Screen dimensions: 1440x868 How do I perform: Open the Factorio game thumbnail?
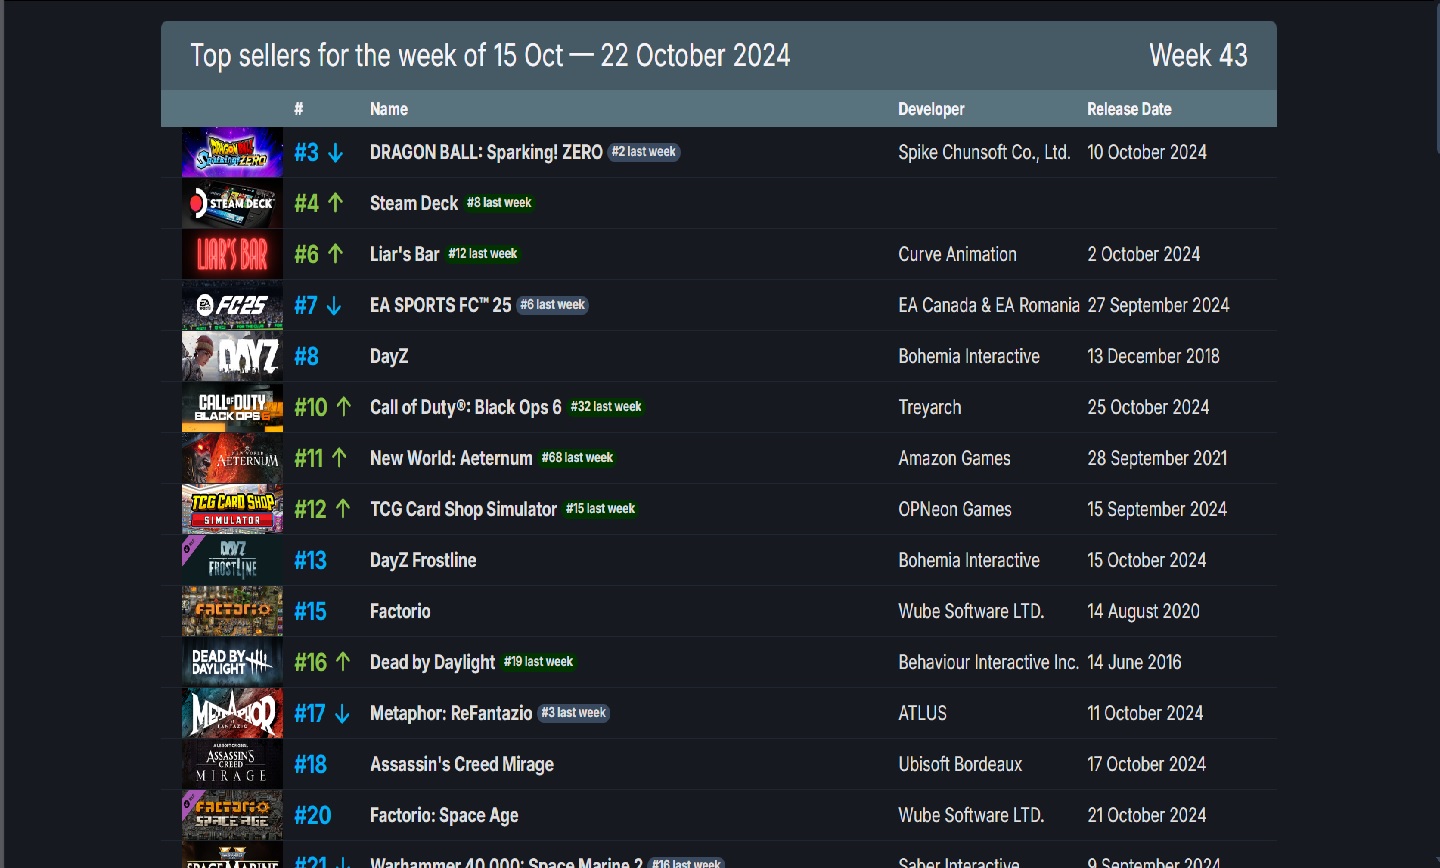pos(232,611)
